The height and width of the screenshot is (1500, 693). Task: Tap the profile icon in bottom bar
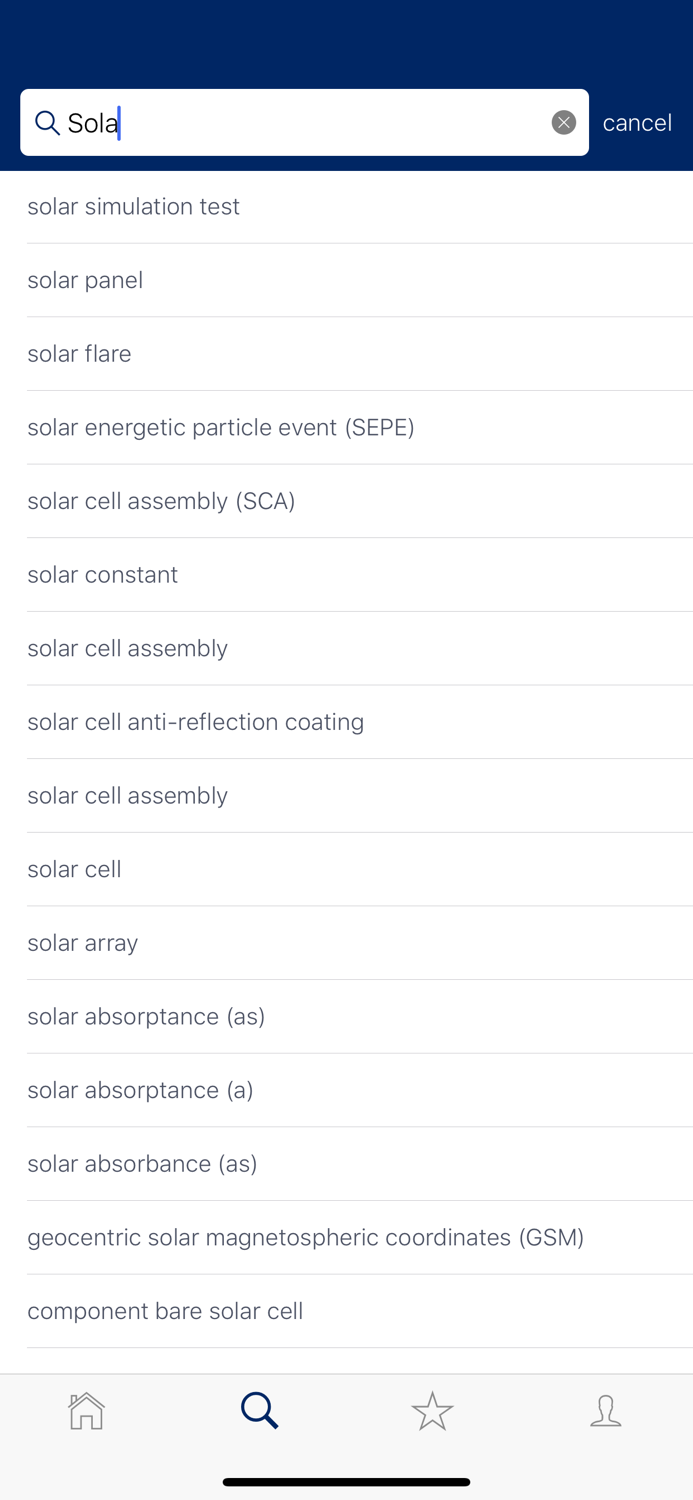point(606,1411)
